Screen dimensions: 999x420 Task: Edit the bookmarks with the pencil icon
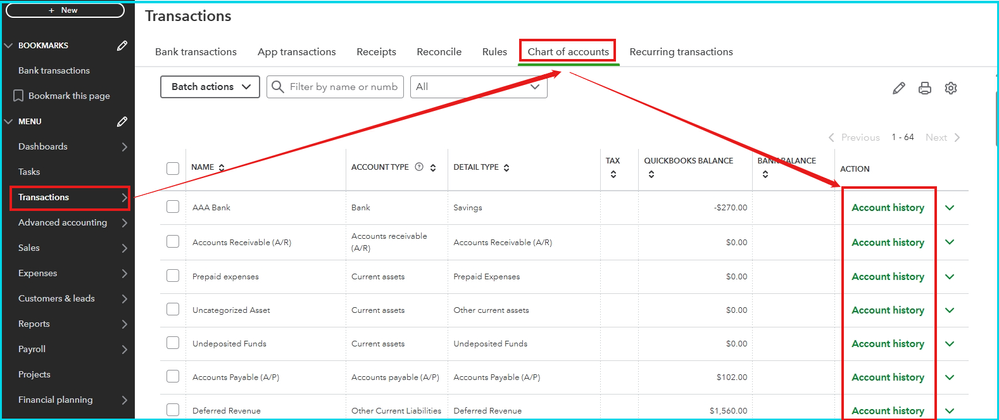point(123,46)
